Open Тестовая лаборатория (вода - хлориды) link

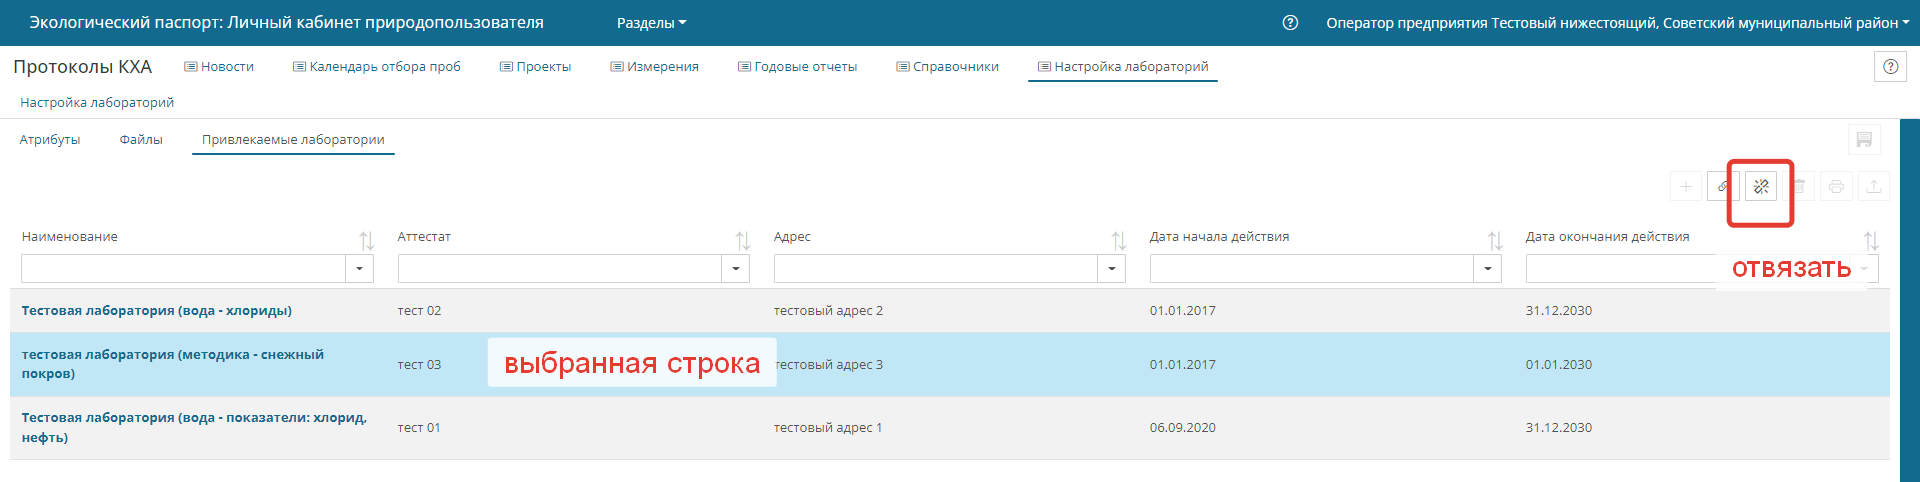pos(157,311)
